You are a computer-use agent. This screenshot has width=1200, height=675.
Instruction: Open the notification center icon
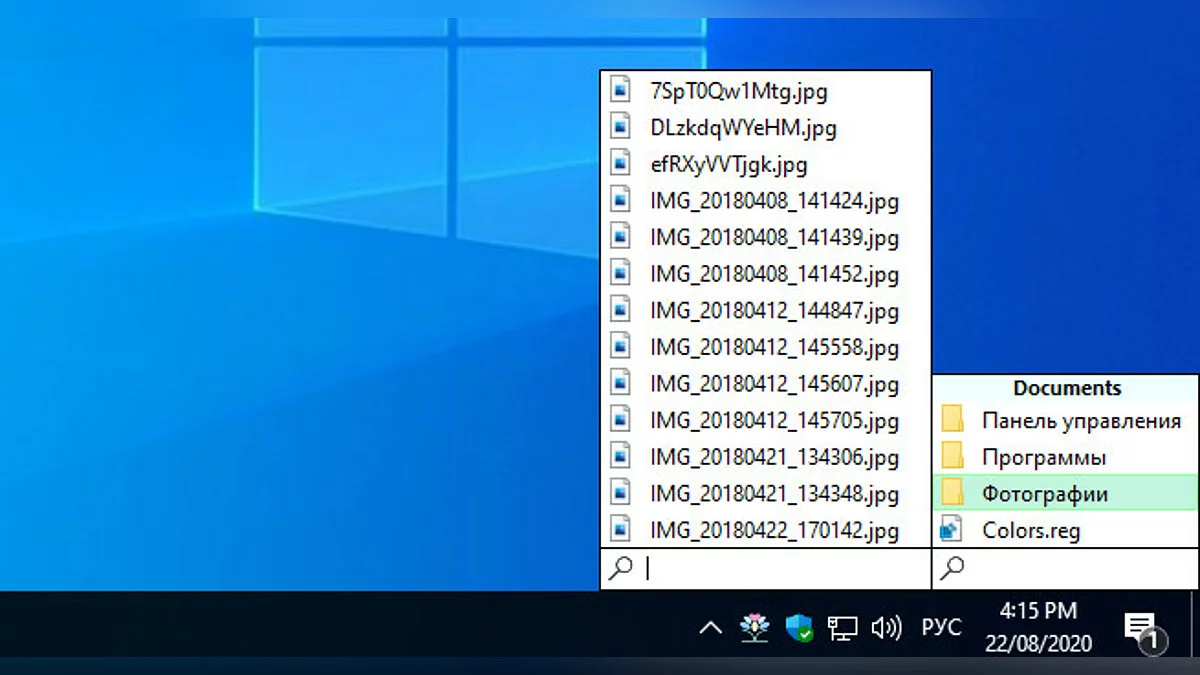click(x=1140, y=629)
